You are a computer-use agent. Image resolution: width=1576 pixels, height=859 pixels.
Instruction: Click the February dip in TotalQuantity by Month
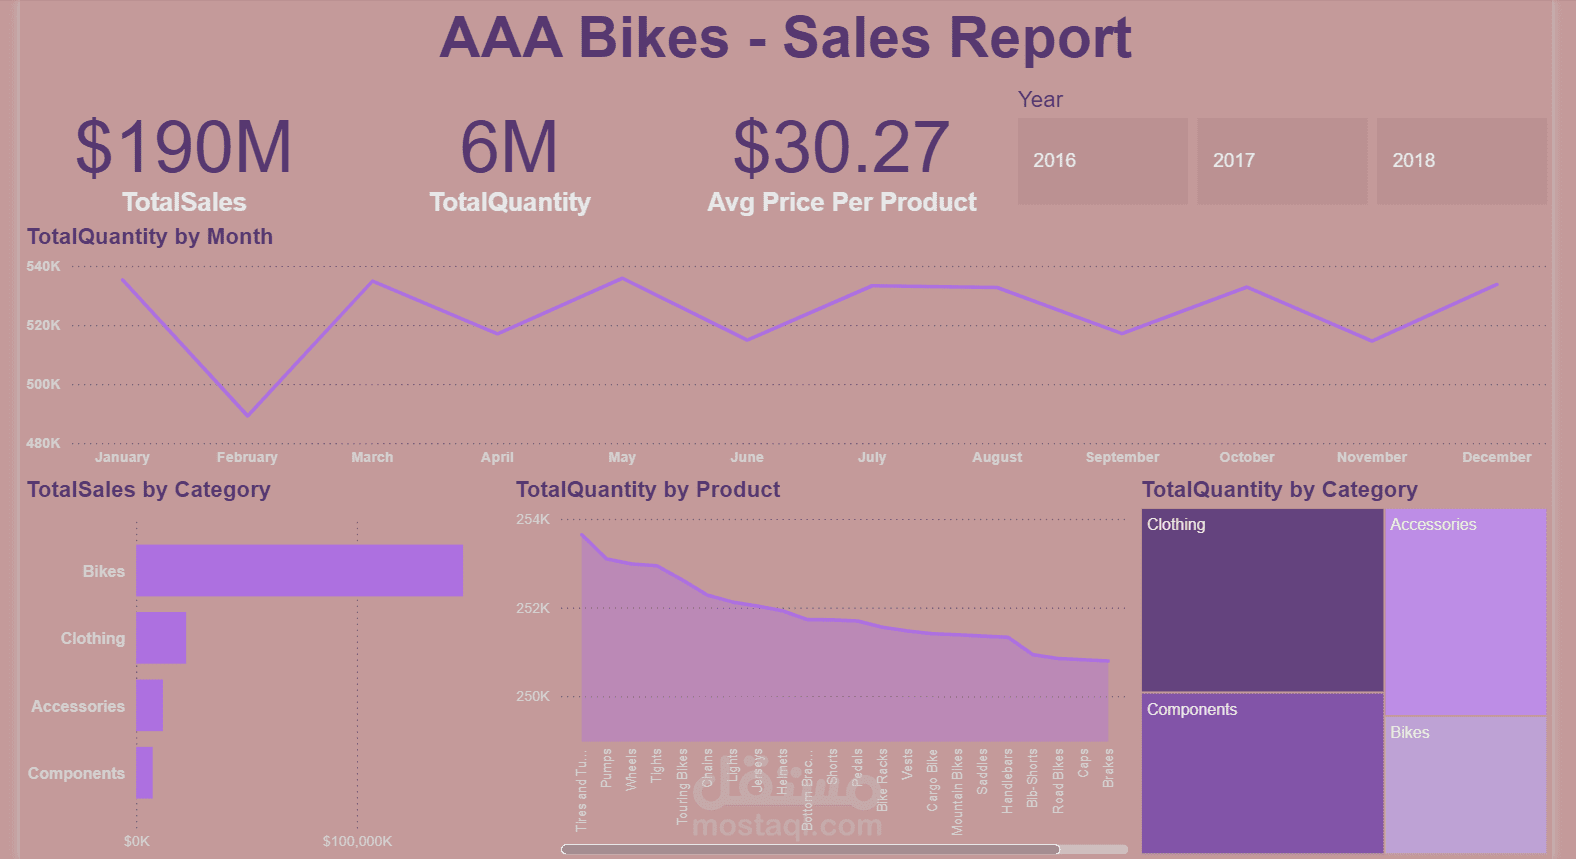247,418
